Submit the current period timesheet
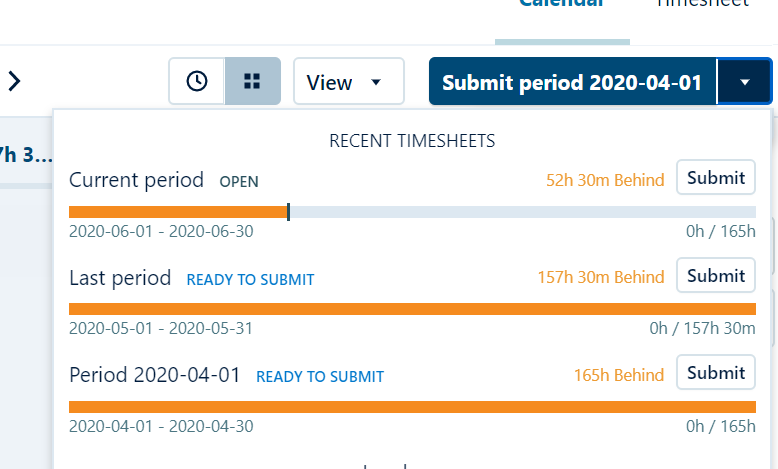This screenshot has height=469, width=778. (x=715, y=177)
